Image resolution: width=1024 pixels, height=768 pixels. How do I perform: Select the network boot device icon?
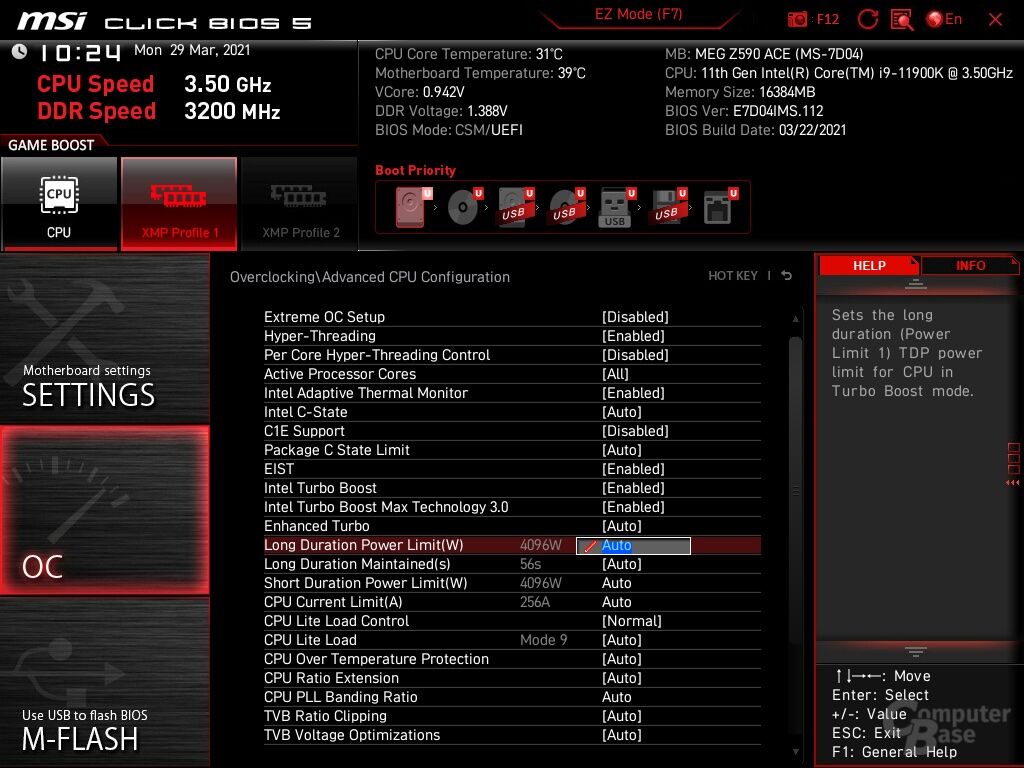point(720,207)
